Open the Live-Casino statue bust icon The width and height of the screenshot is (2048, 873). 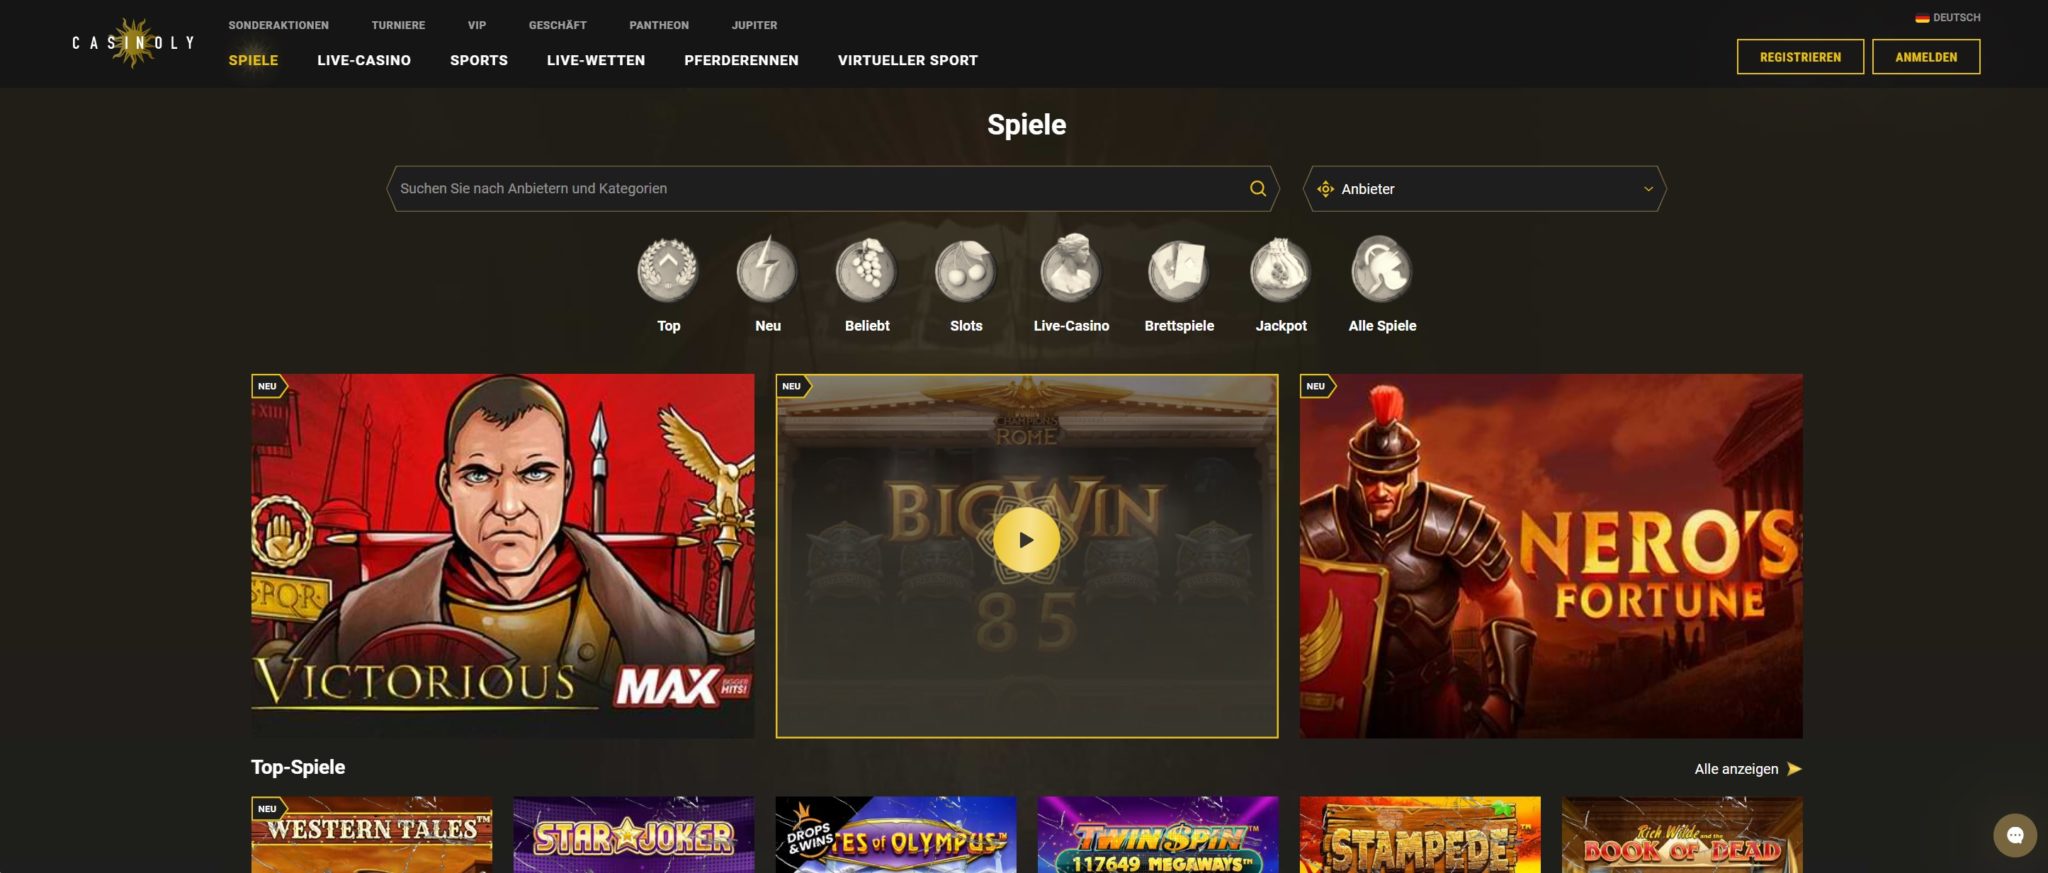pos(1070,268)
